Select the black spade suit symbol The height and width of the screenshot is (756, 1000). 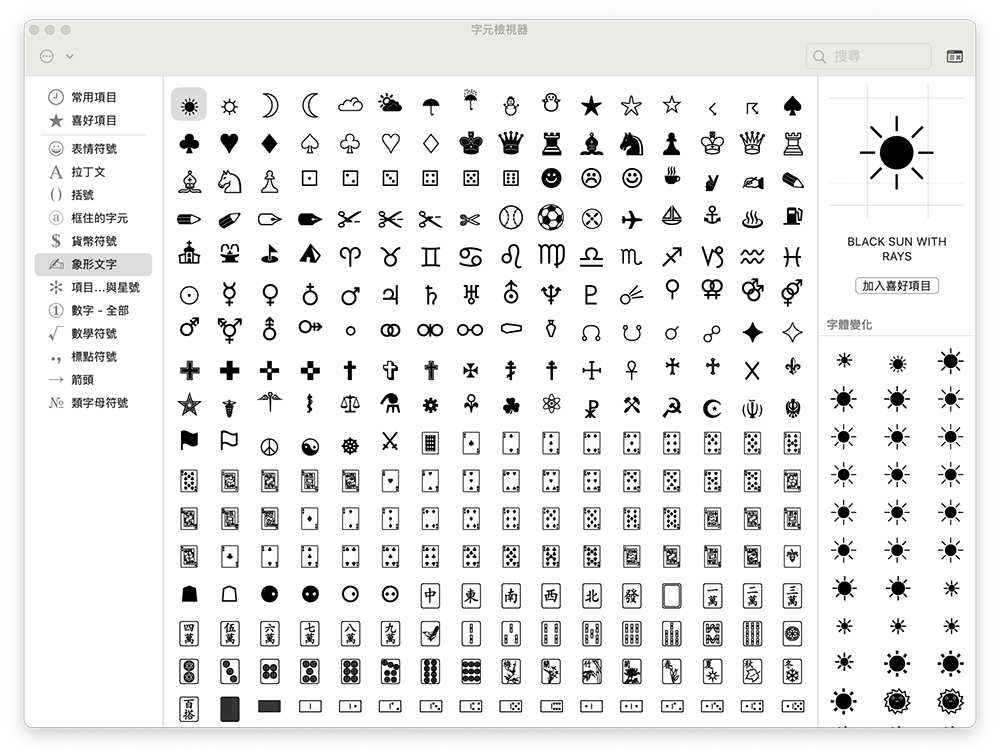[792, 106]
